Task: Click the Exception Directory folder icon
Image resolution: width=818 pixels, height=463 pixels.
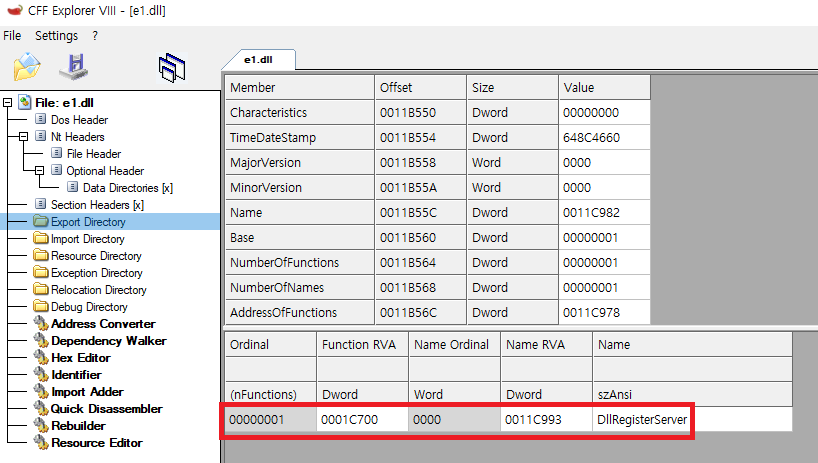Action: (41, 272)
